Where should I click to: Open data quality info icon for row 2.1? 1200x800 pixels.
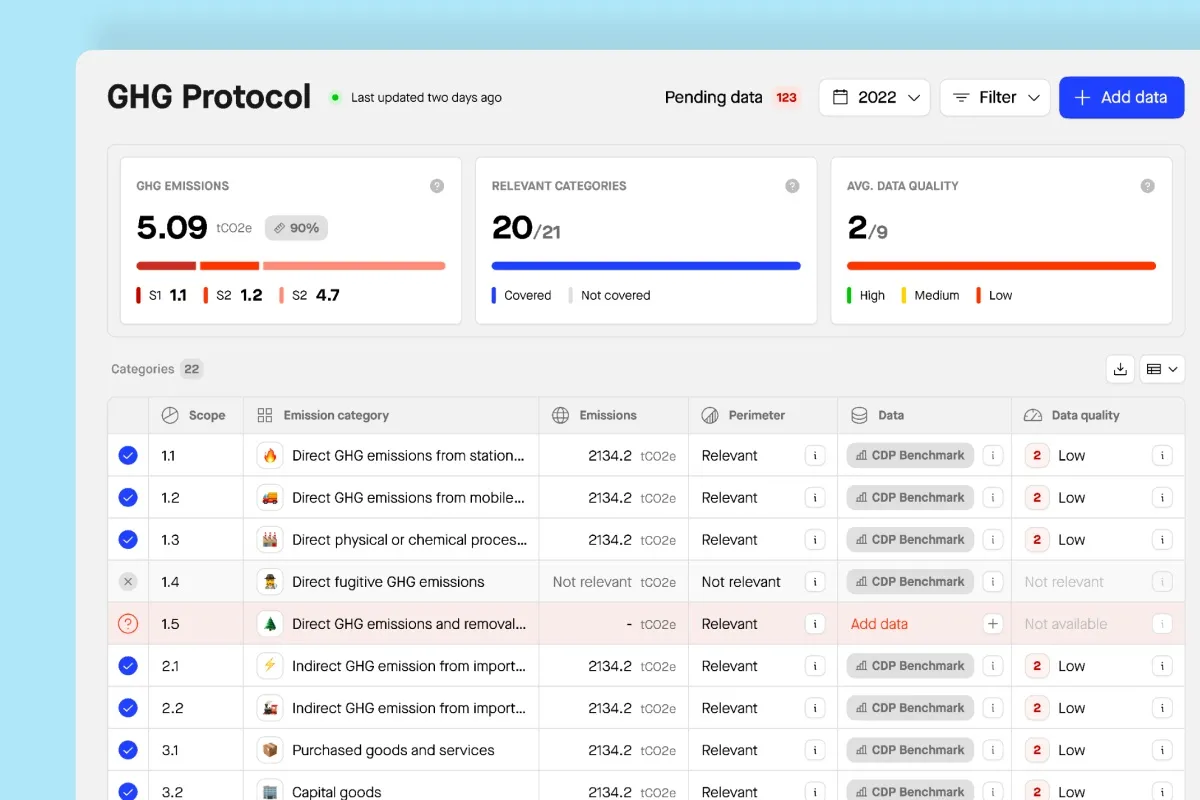pyautogui.click(x=1162, y=666)
